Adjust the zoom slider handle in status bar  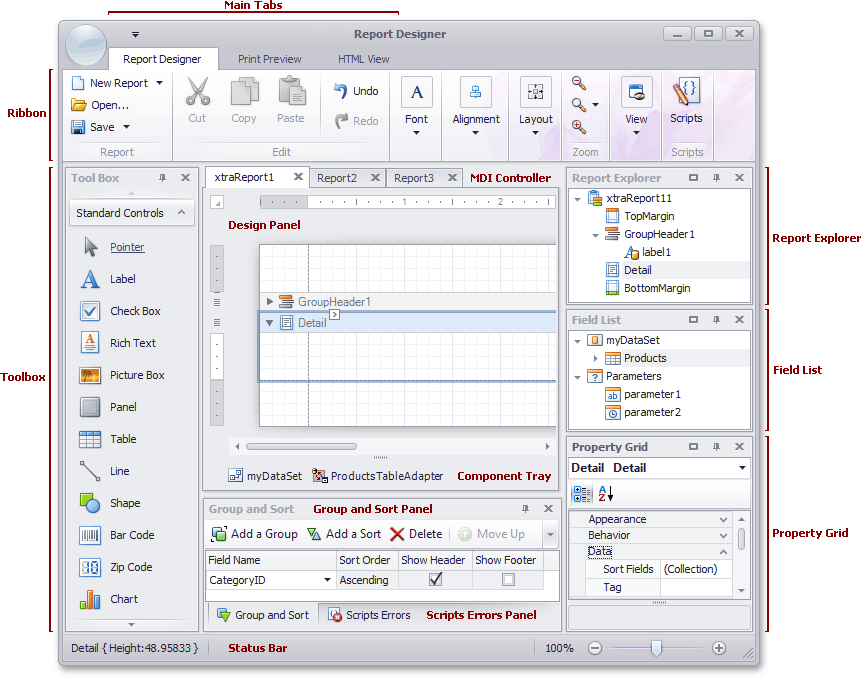tap(656, 648)
